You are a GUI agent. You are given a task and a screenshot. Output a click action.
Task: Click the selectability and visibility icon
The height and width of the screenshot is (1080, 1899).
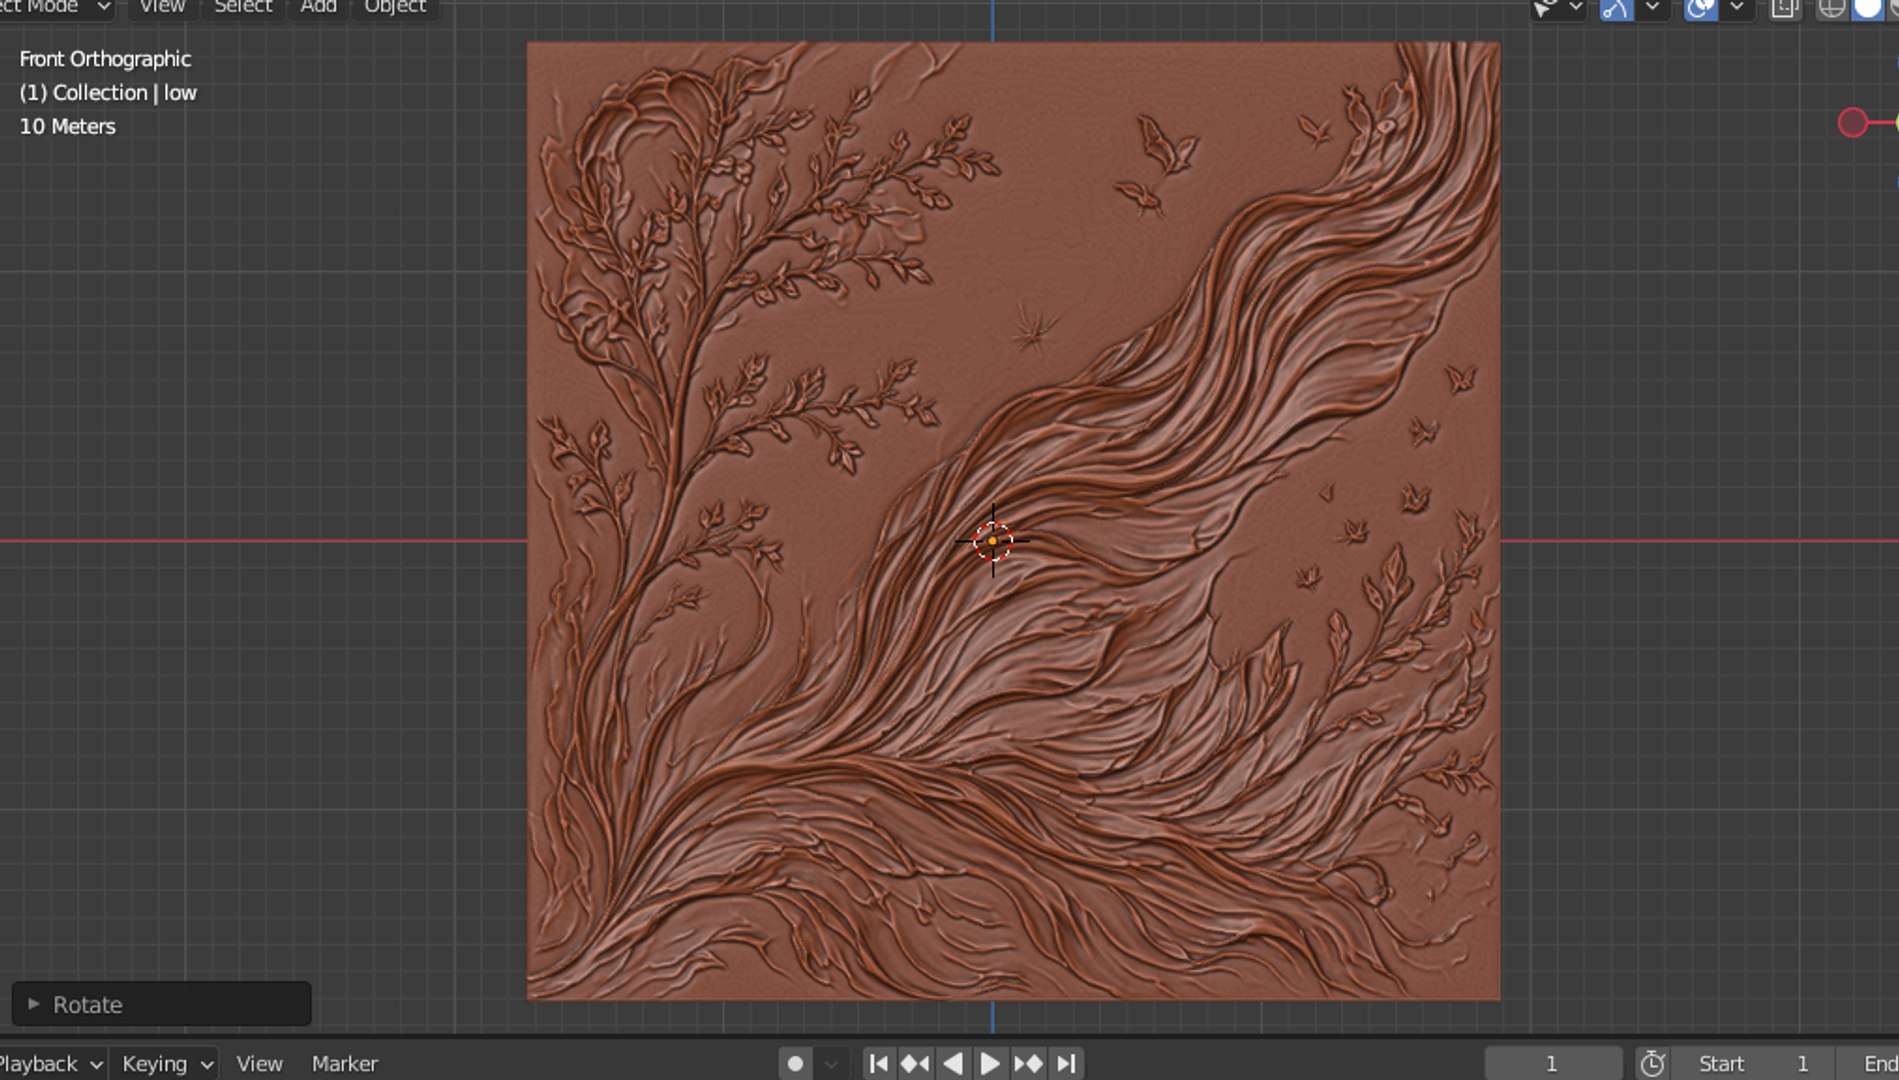click(x=1546, y=8)
